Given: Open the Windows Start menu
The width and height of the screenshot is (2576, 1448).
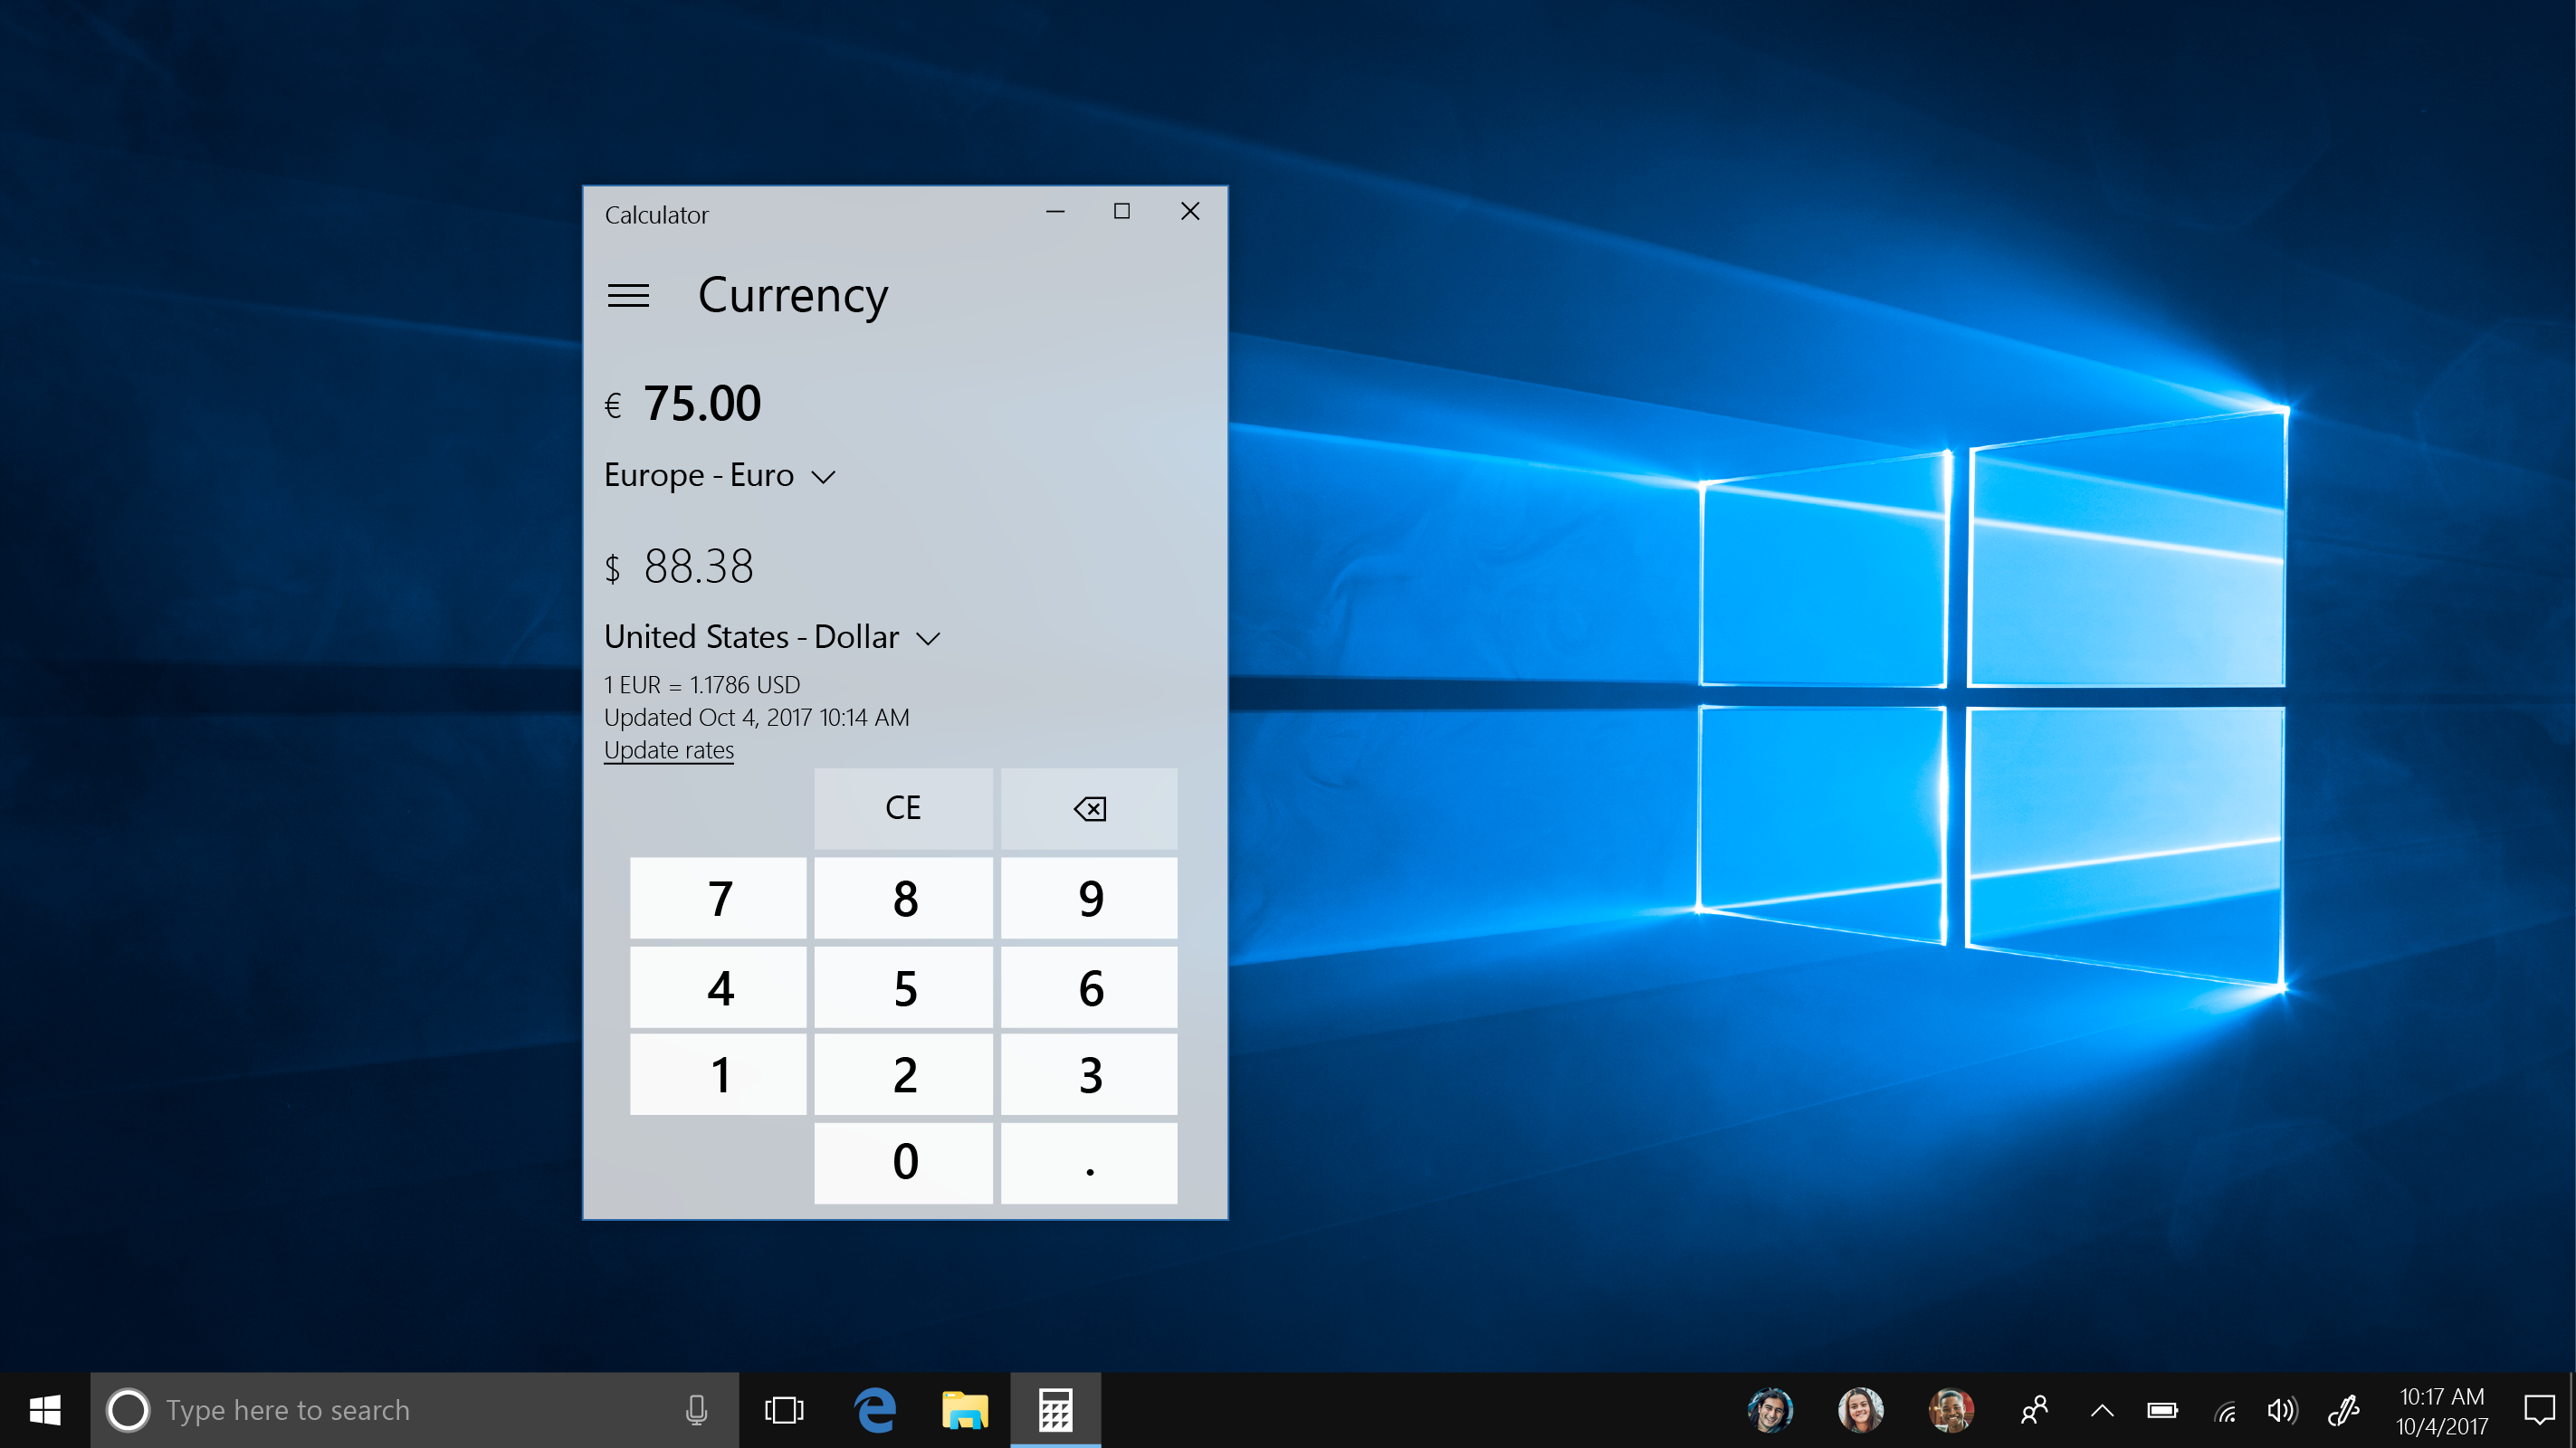Looking at the screenshot, I should 45,1410.
